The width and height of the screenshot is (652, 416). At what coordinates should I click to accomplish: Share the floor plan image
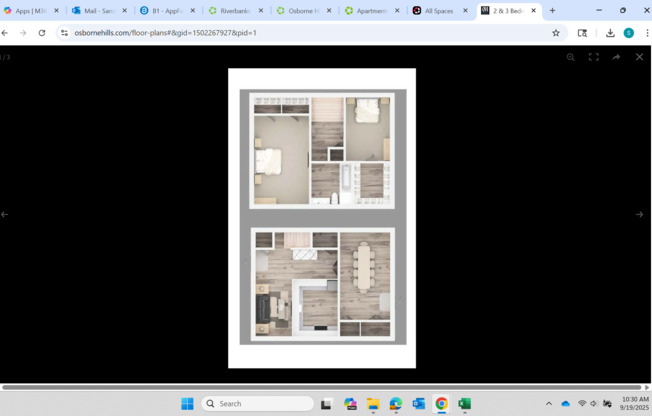[x=616, y=57]
